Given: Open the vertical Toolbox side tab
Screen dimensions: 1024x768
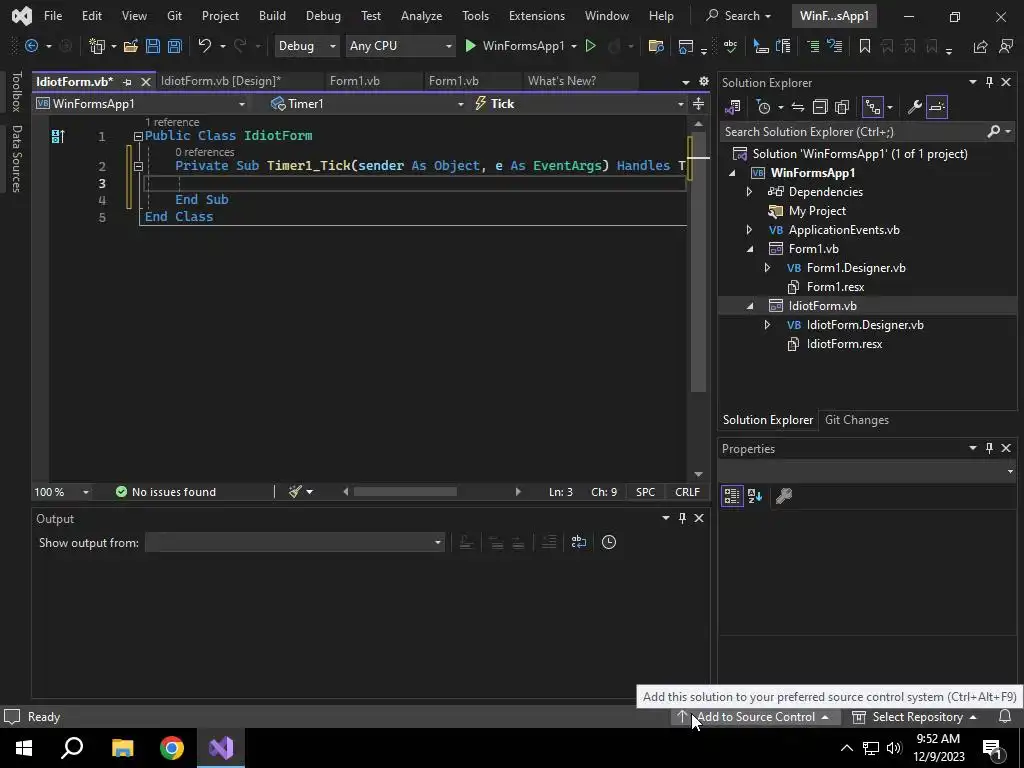Looking at the screenshot, I should point(17,92).
